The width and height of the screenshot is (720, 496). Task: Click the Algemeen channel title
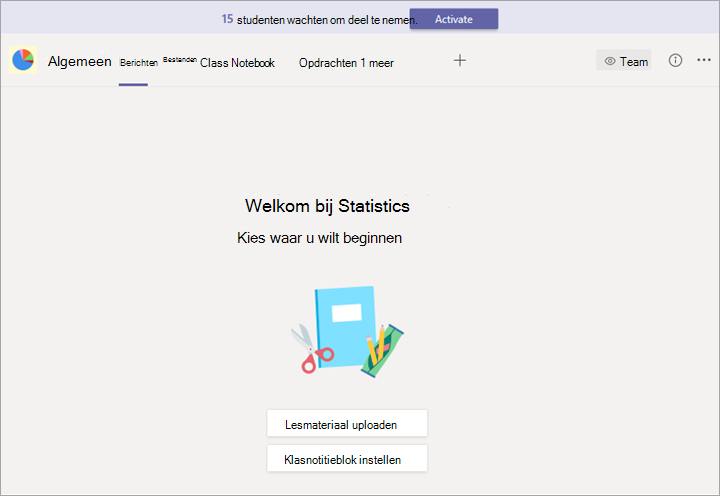79,61
